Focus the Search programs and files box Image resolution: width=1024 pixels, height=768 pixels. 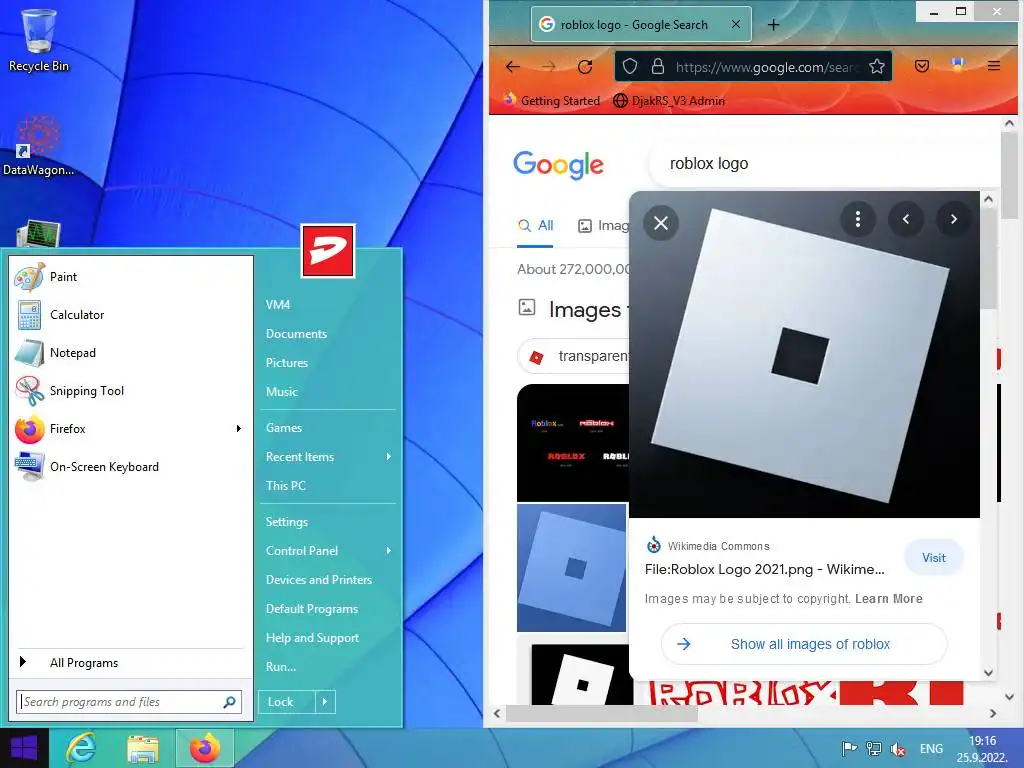coord(129,702)
